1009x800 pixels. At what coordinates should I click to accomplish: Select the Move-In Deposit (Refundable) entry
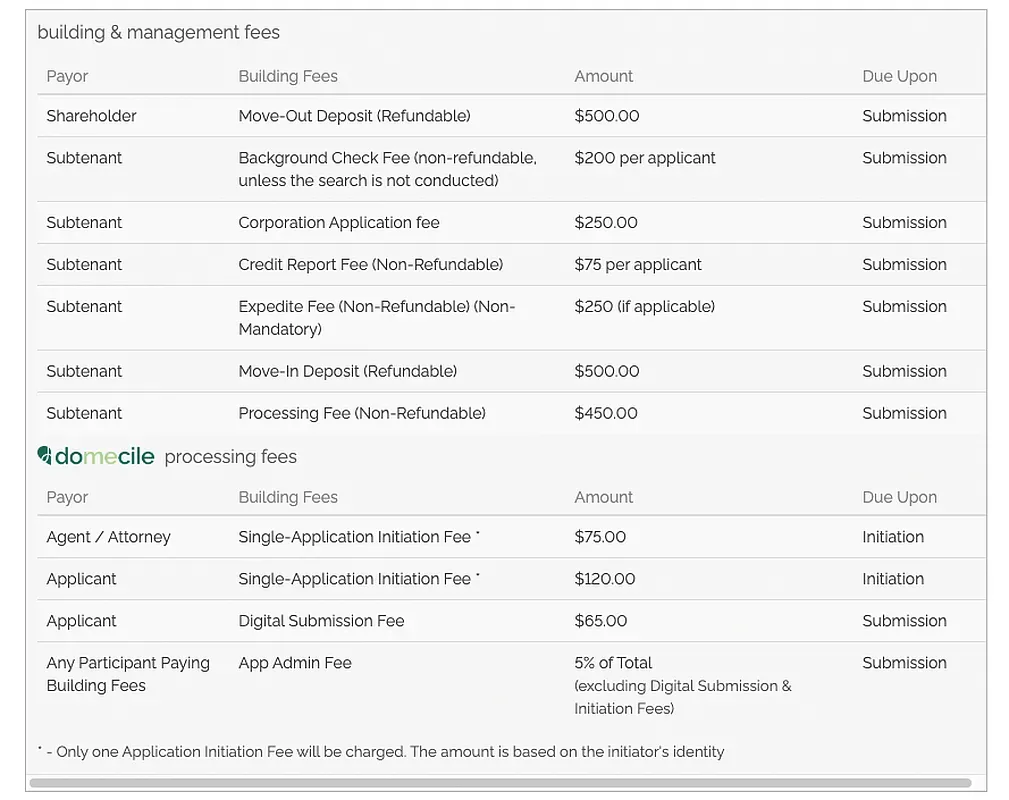point(347,371)
